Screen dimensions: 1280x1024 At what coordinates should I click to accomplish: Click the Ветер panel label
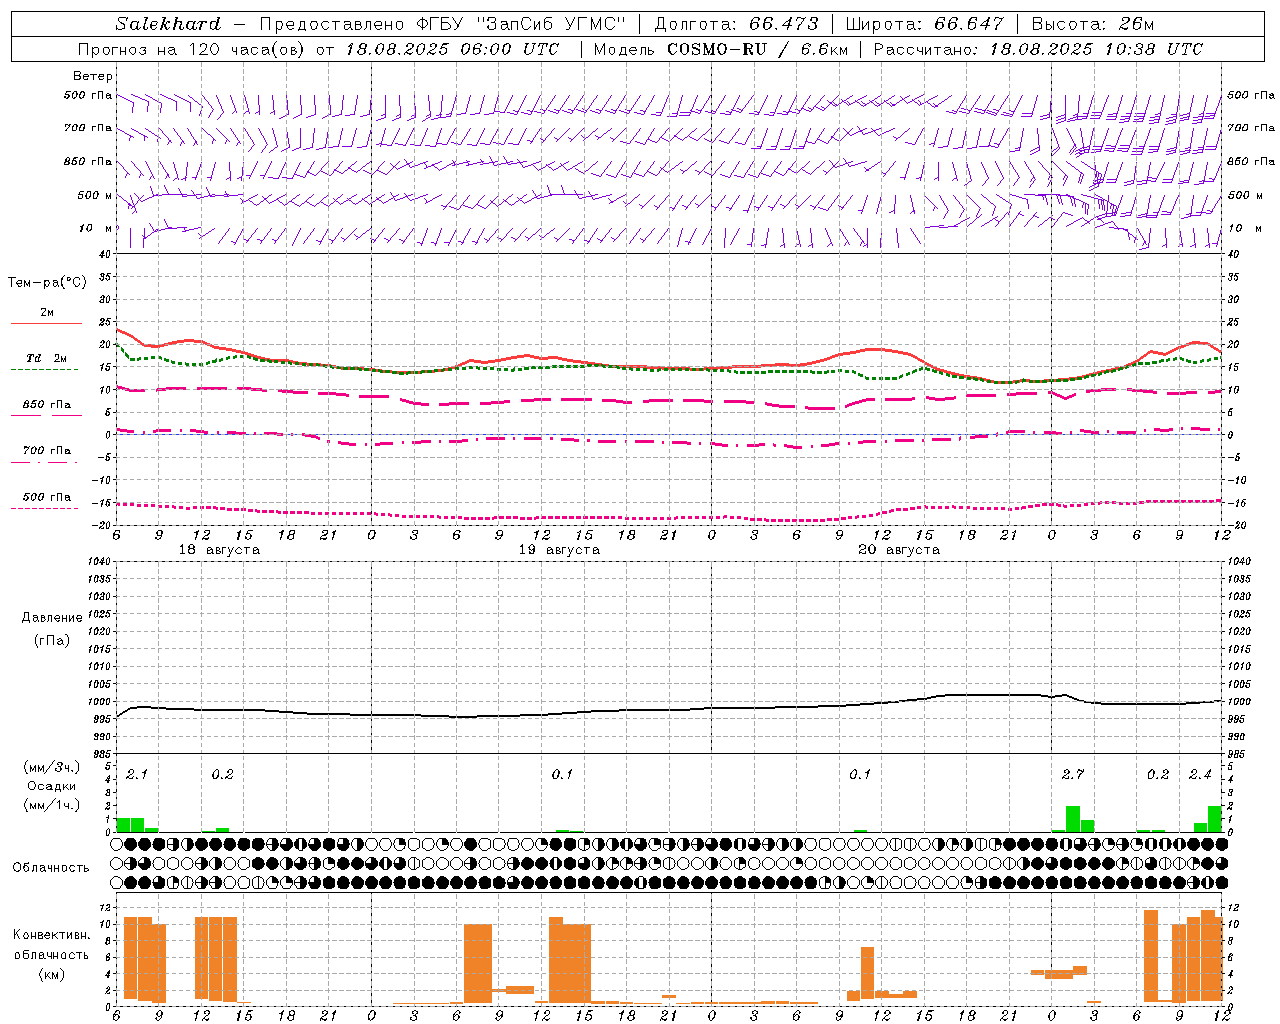point(92,76)
